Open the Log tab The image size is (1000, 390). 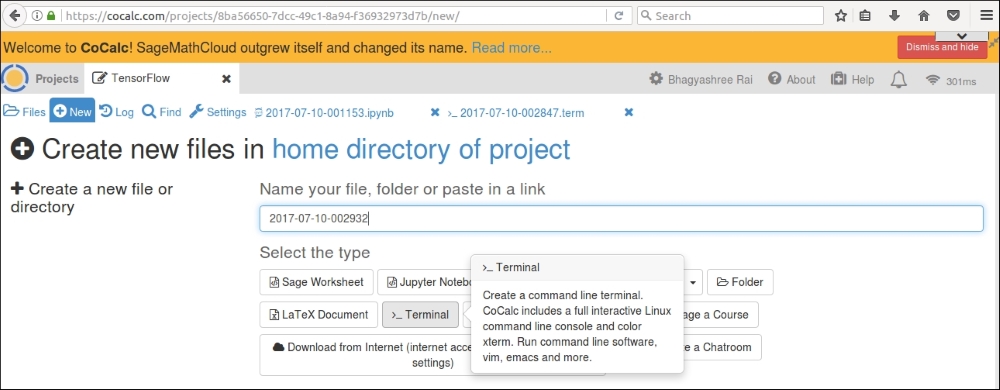pos(117,112)
